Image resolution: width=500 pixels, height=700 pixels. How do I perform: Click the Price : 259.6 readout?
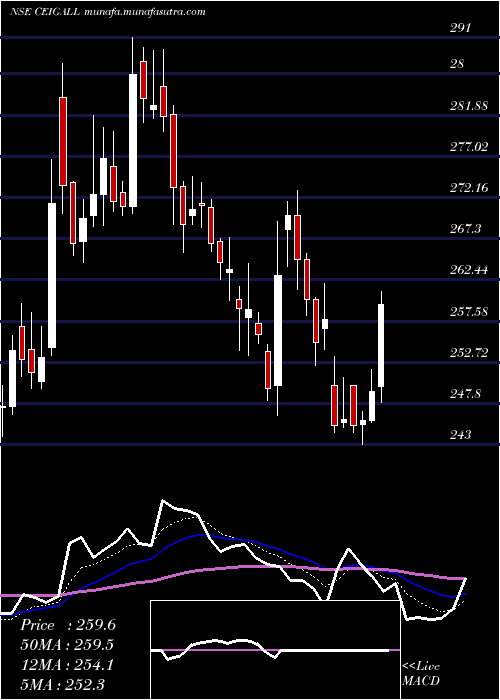pos(68,625)
